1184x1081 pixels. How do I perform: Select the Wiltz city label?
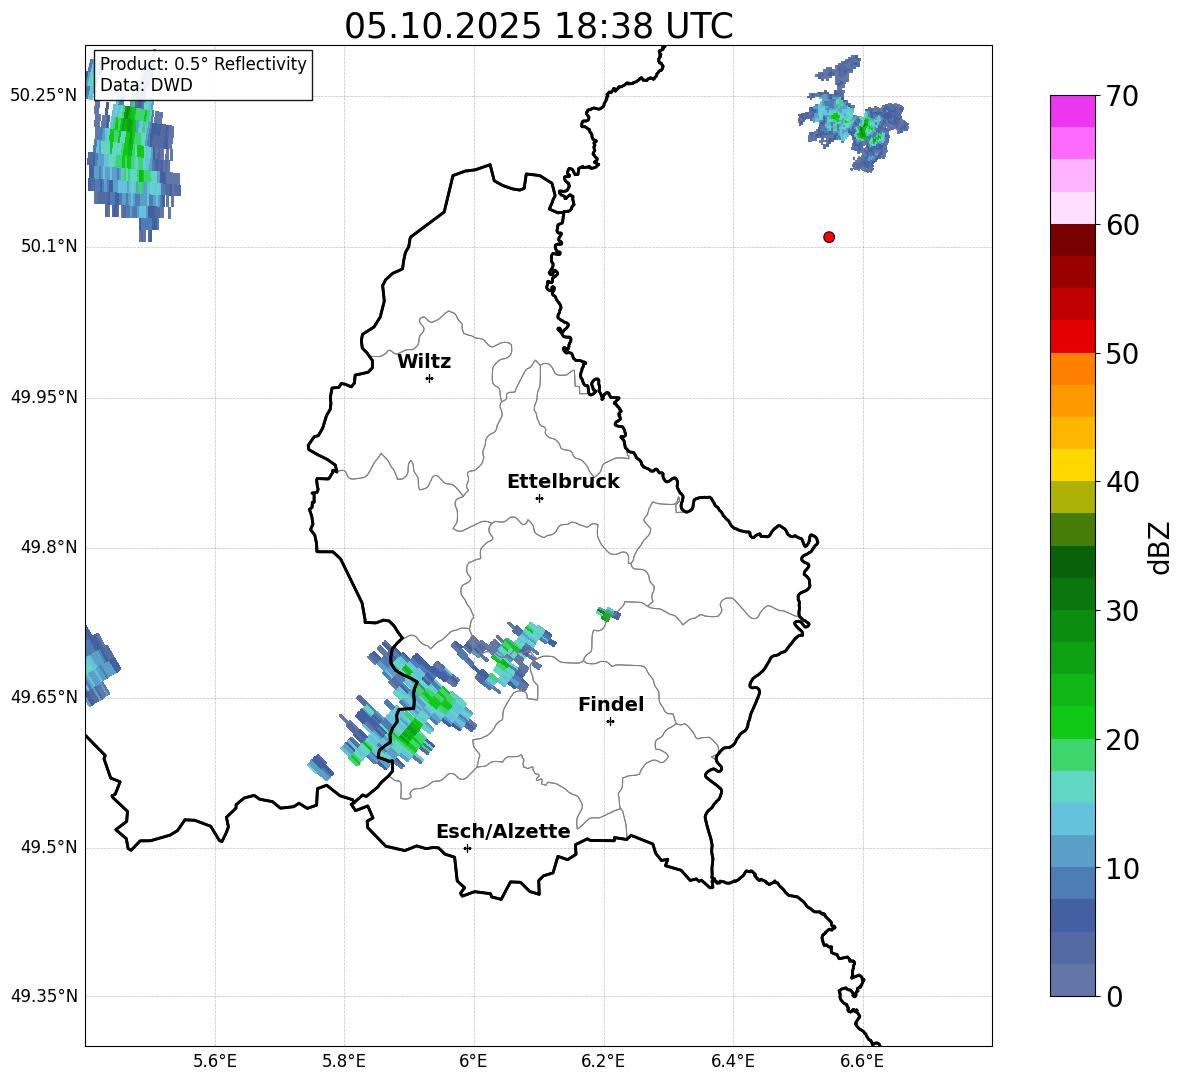coord(424,362)
